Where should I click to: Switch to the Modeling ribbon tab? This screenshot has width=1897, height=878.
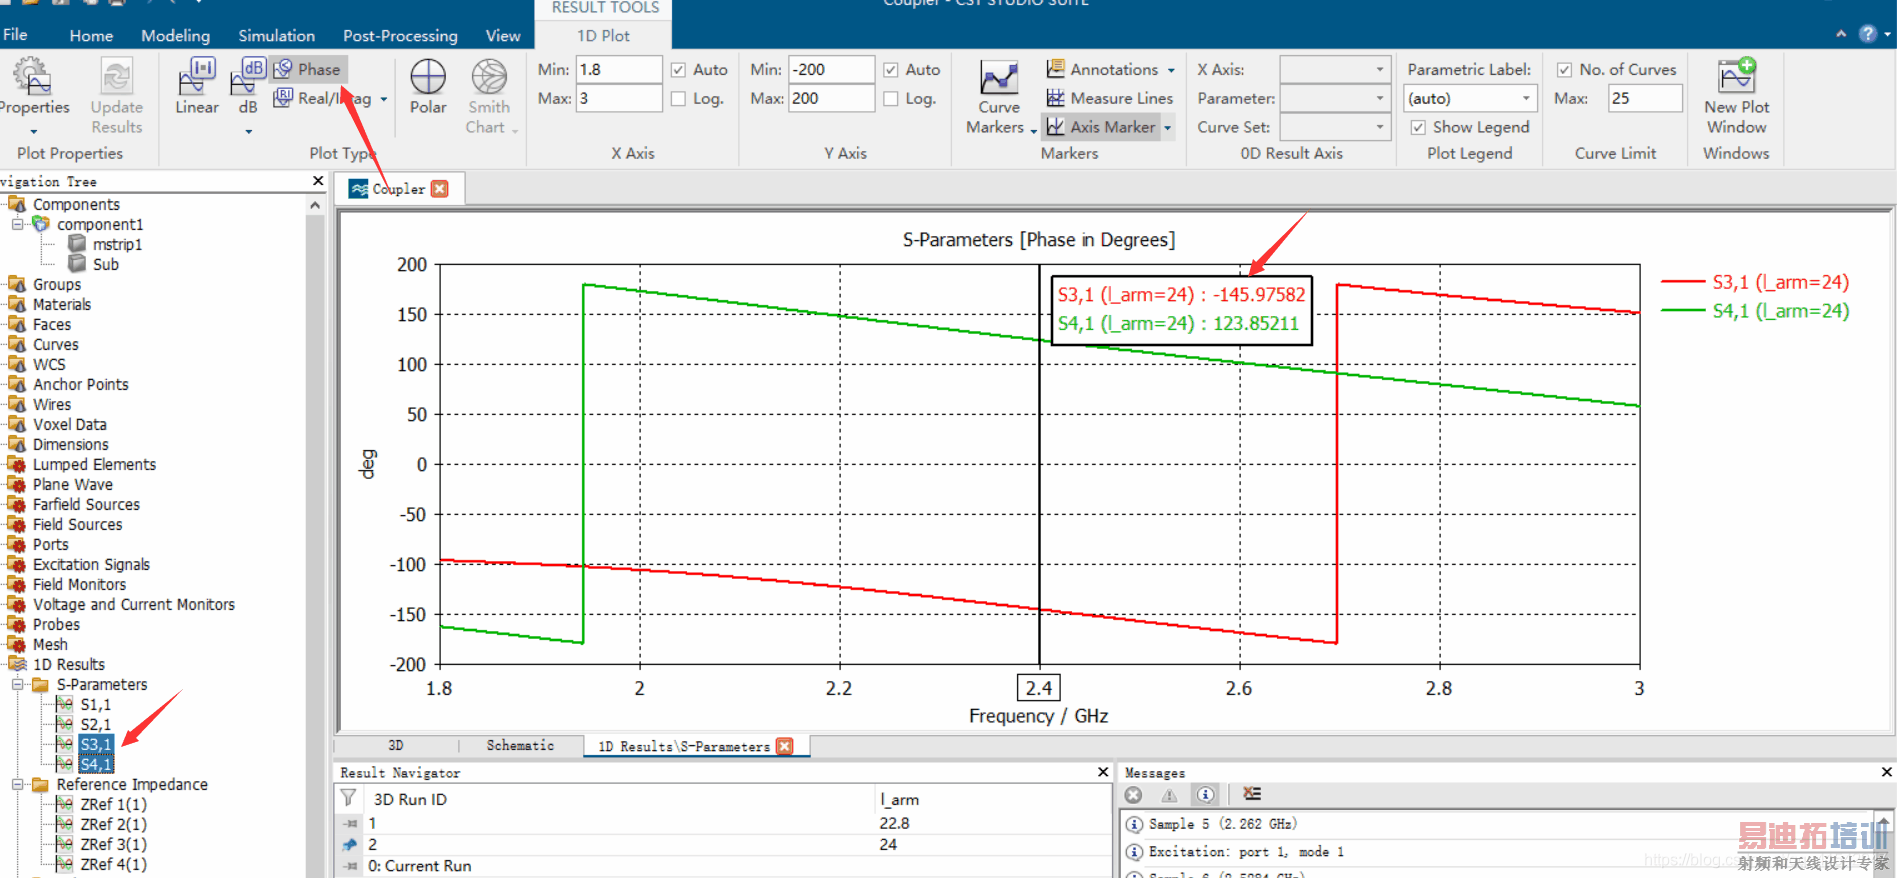point(175,35)
